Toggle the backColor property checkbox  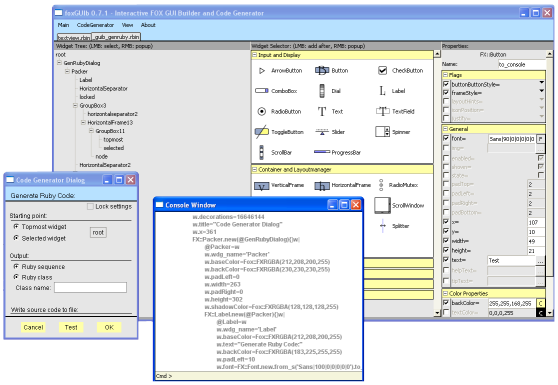(446, 303)
